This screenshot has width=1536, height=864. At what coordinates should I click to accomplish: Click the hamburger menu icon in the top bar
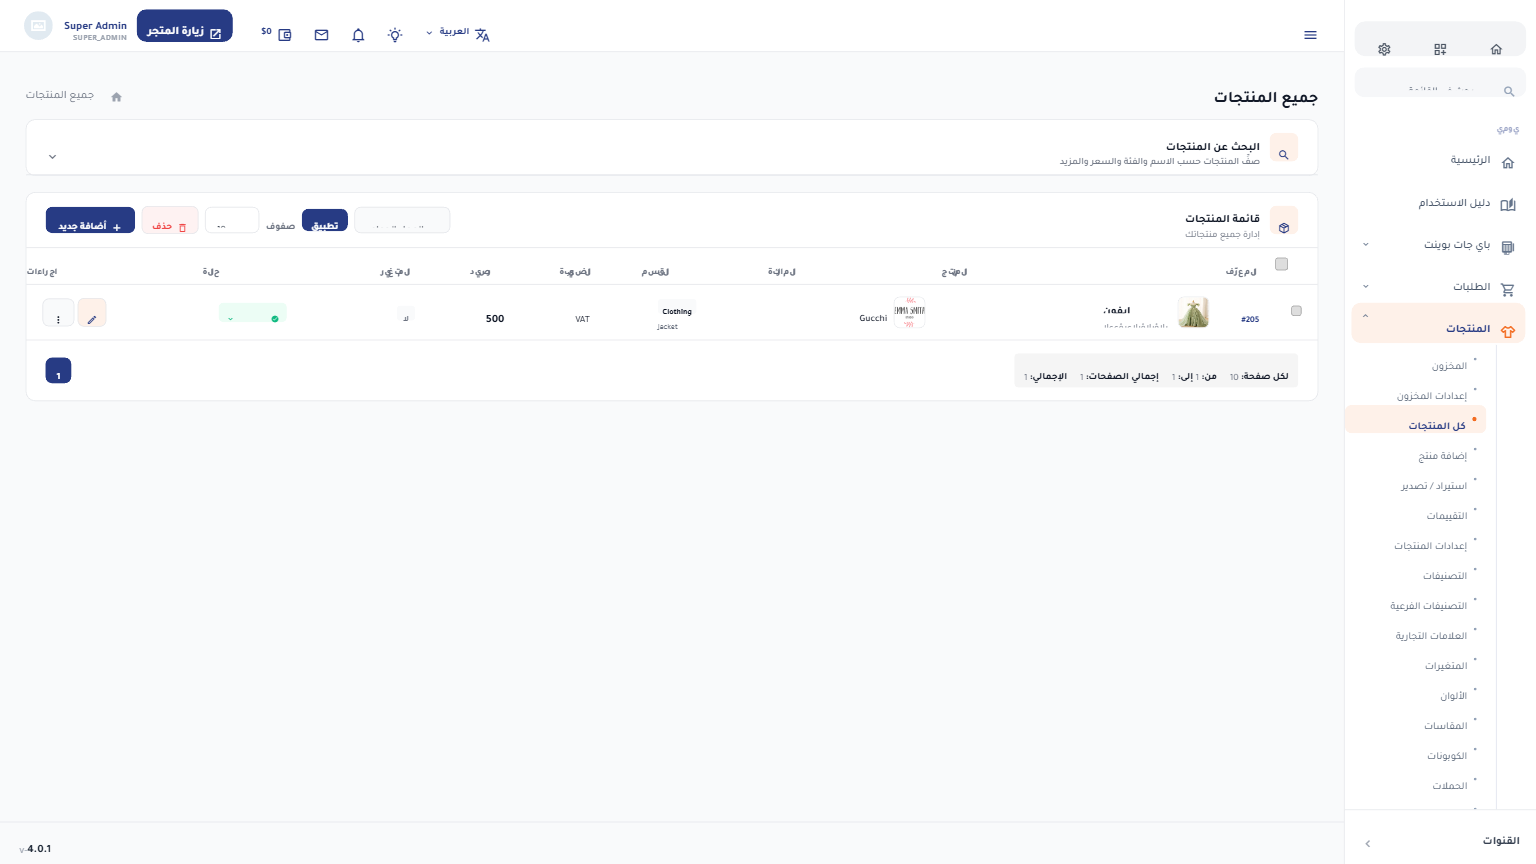pos(1310,35)
